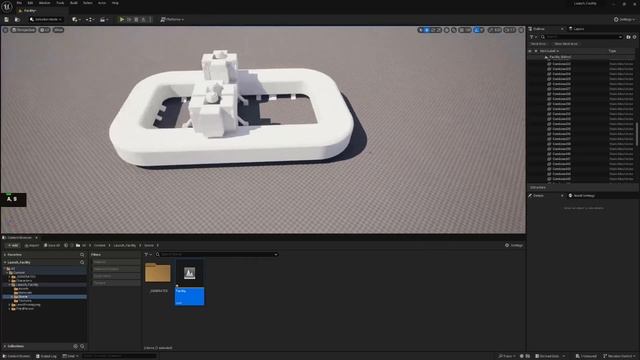The width and height of the screenshot is (640, 360).
Task: Open the viewport Show flags menu
Action: [x=58, y=30]
